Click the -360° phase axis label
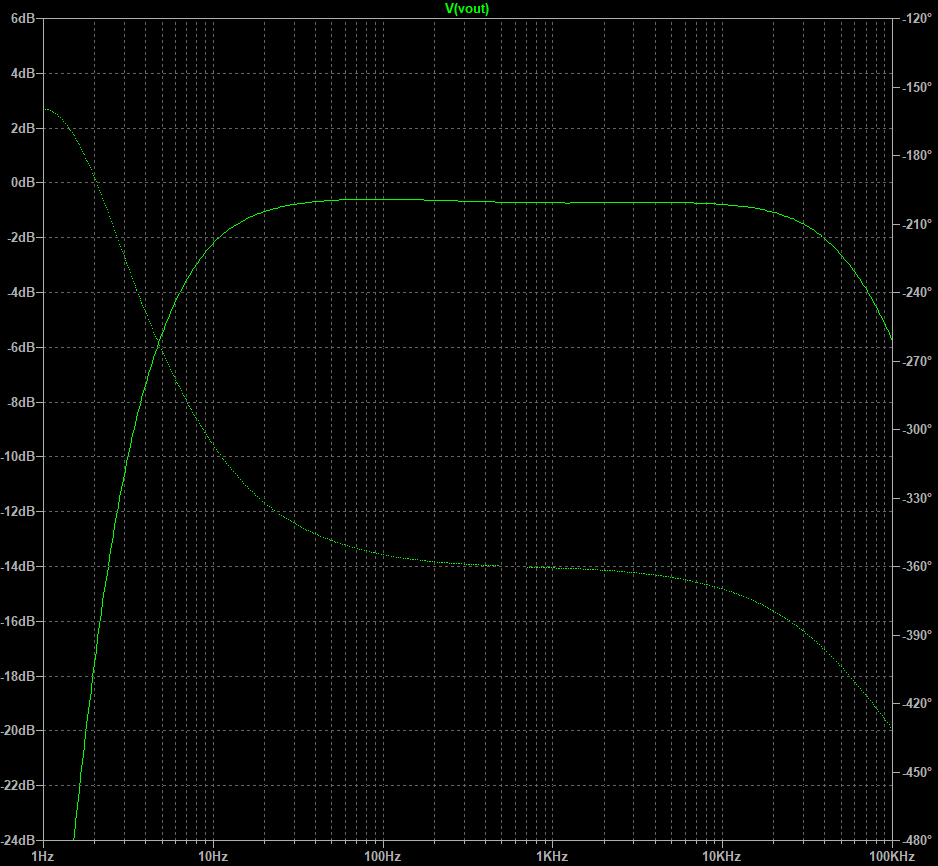The width and height of the screenshot is (938, 866). [915, 566]
